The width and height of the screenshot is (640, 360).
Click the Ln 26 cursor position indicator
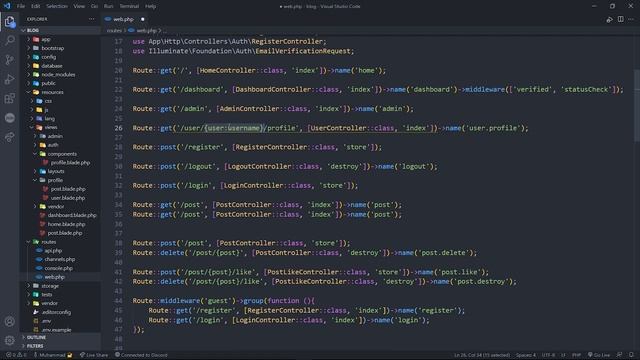[x=482, y=355]
